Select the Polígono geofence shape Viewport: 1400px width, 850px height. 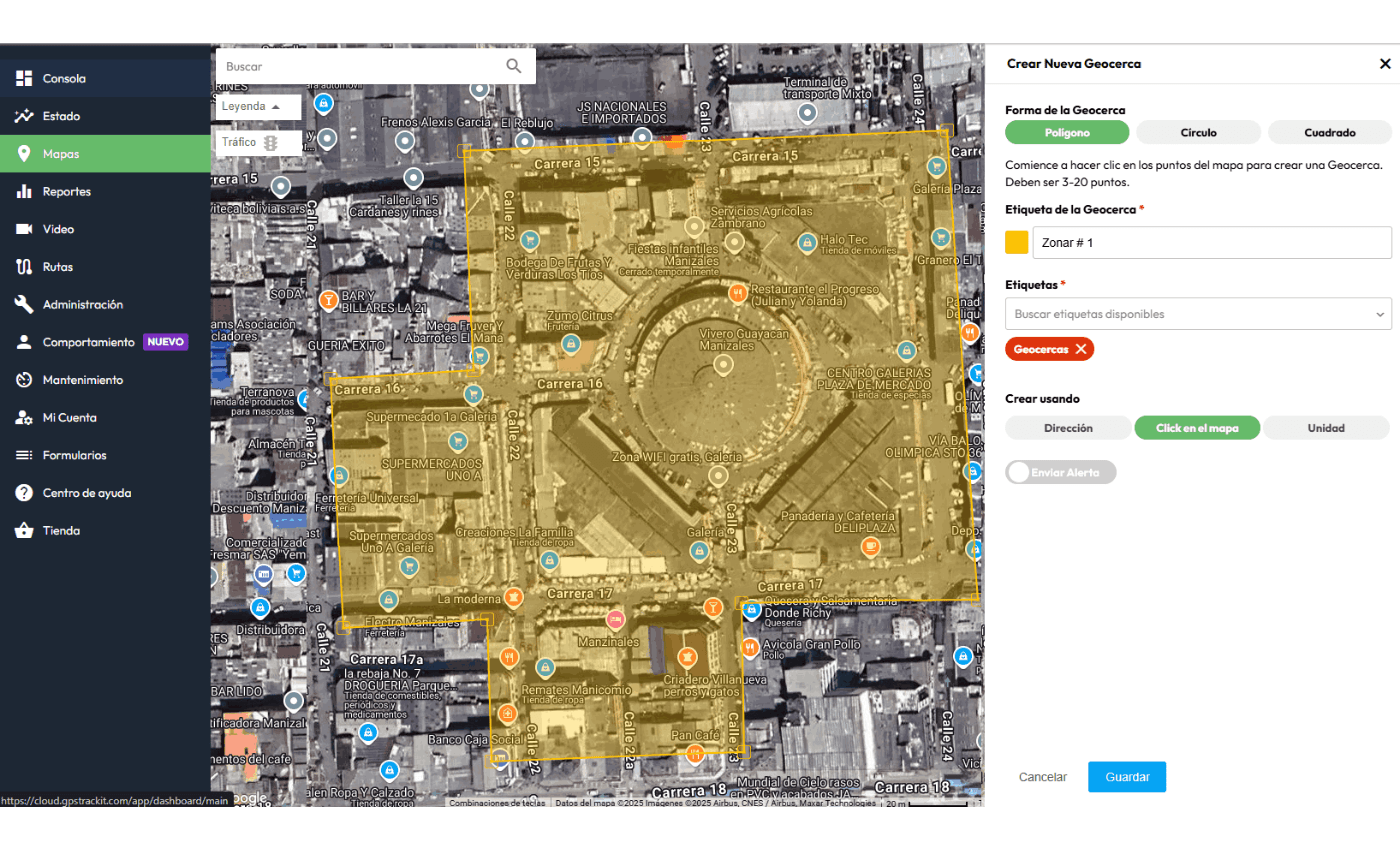(x=1067, y=132)
